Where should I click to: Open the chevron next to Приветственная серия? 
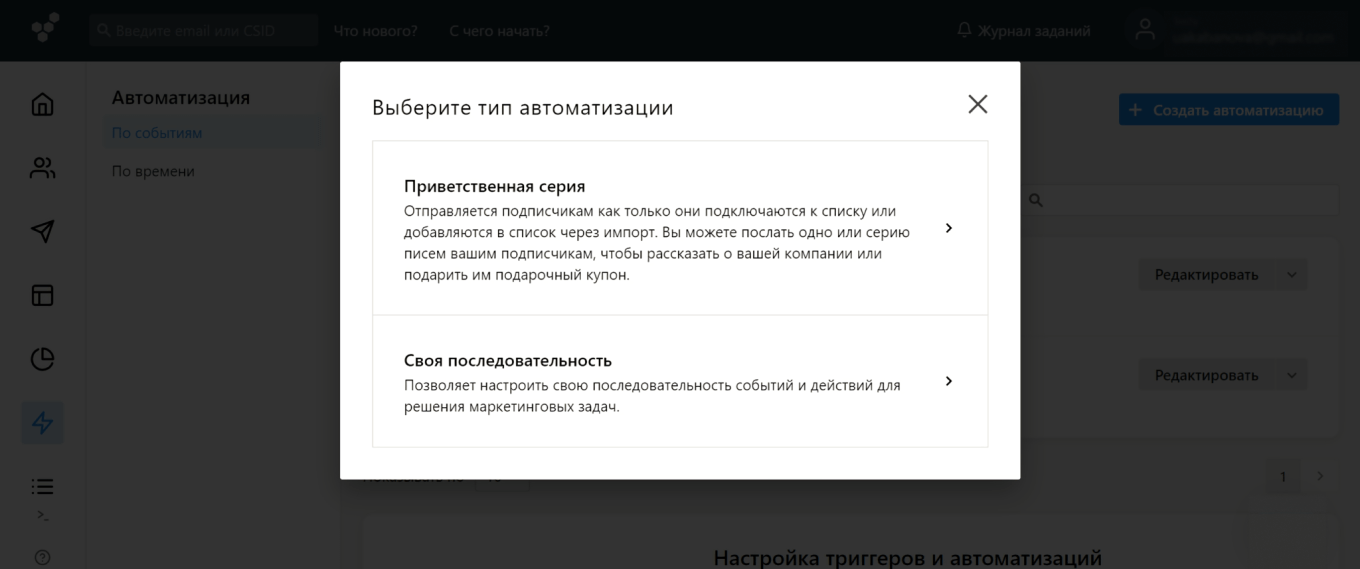[x=948, y=228]
